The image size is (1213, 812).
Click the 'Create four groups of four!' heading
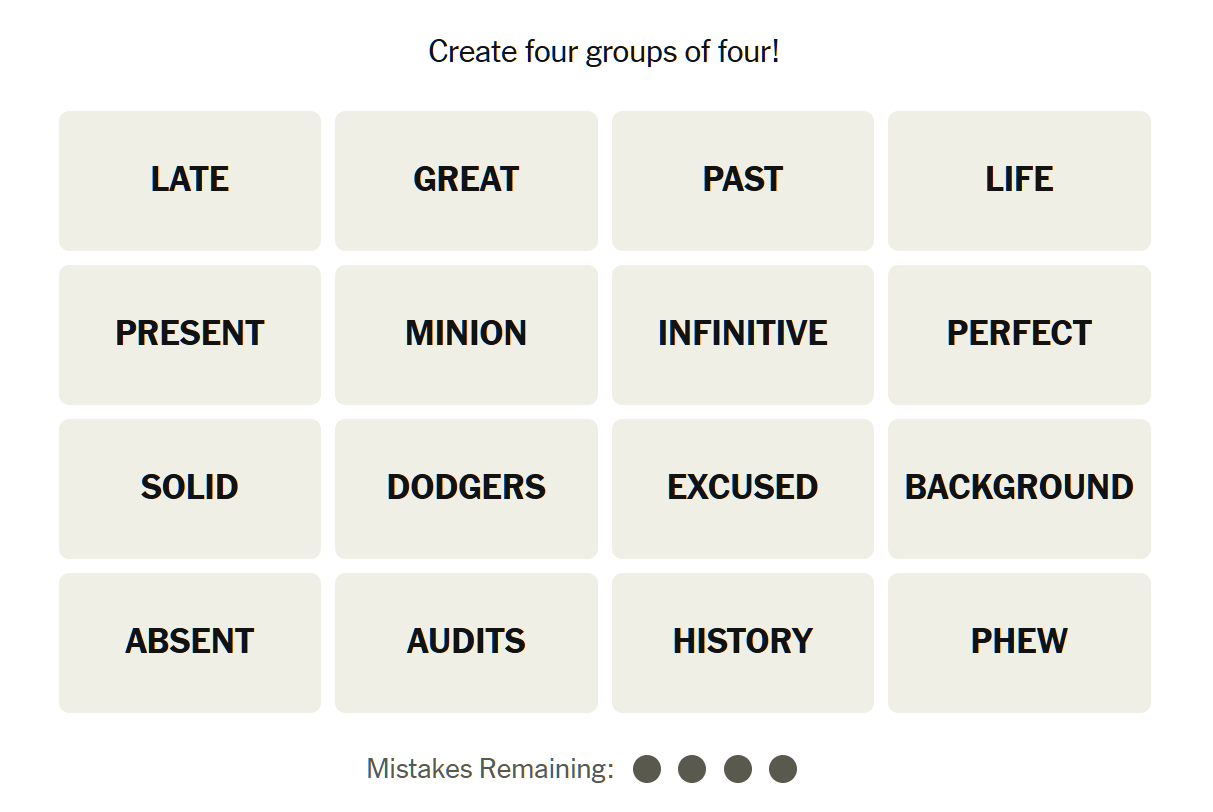pos(604,52)
